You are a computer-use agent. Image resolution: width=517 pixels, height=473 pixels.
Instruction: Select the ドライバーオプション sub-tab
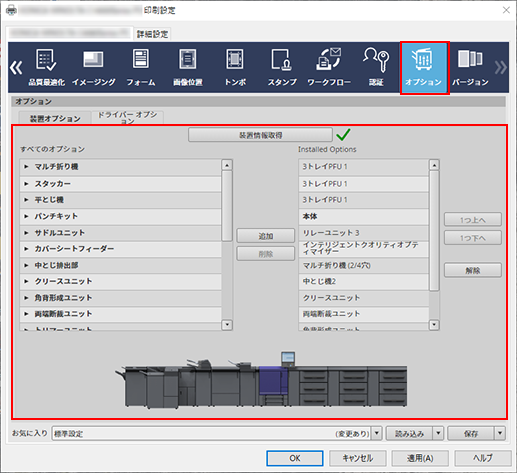[127, 118]
